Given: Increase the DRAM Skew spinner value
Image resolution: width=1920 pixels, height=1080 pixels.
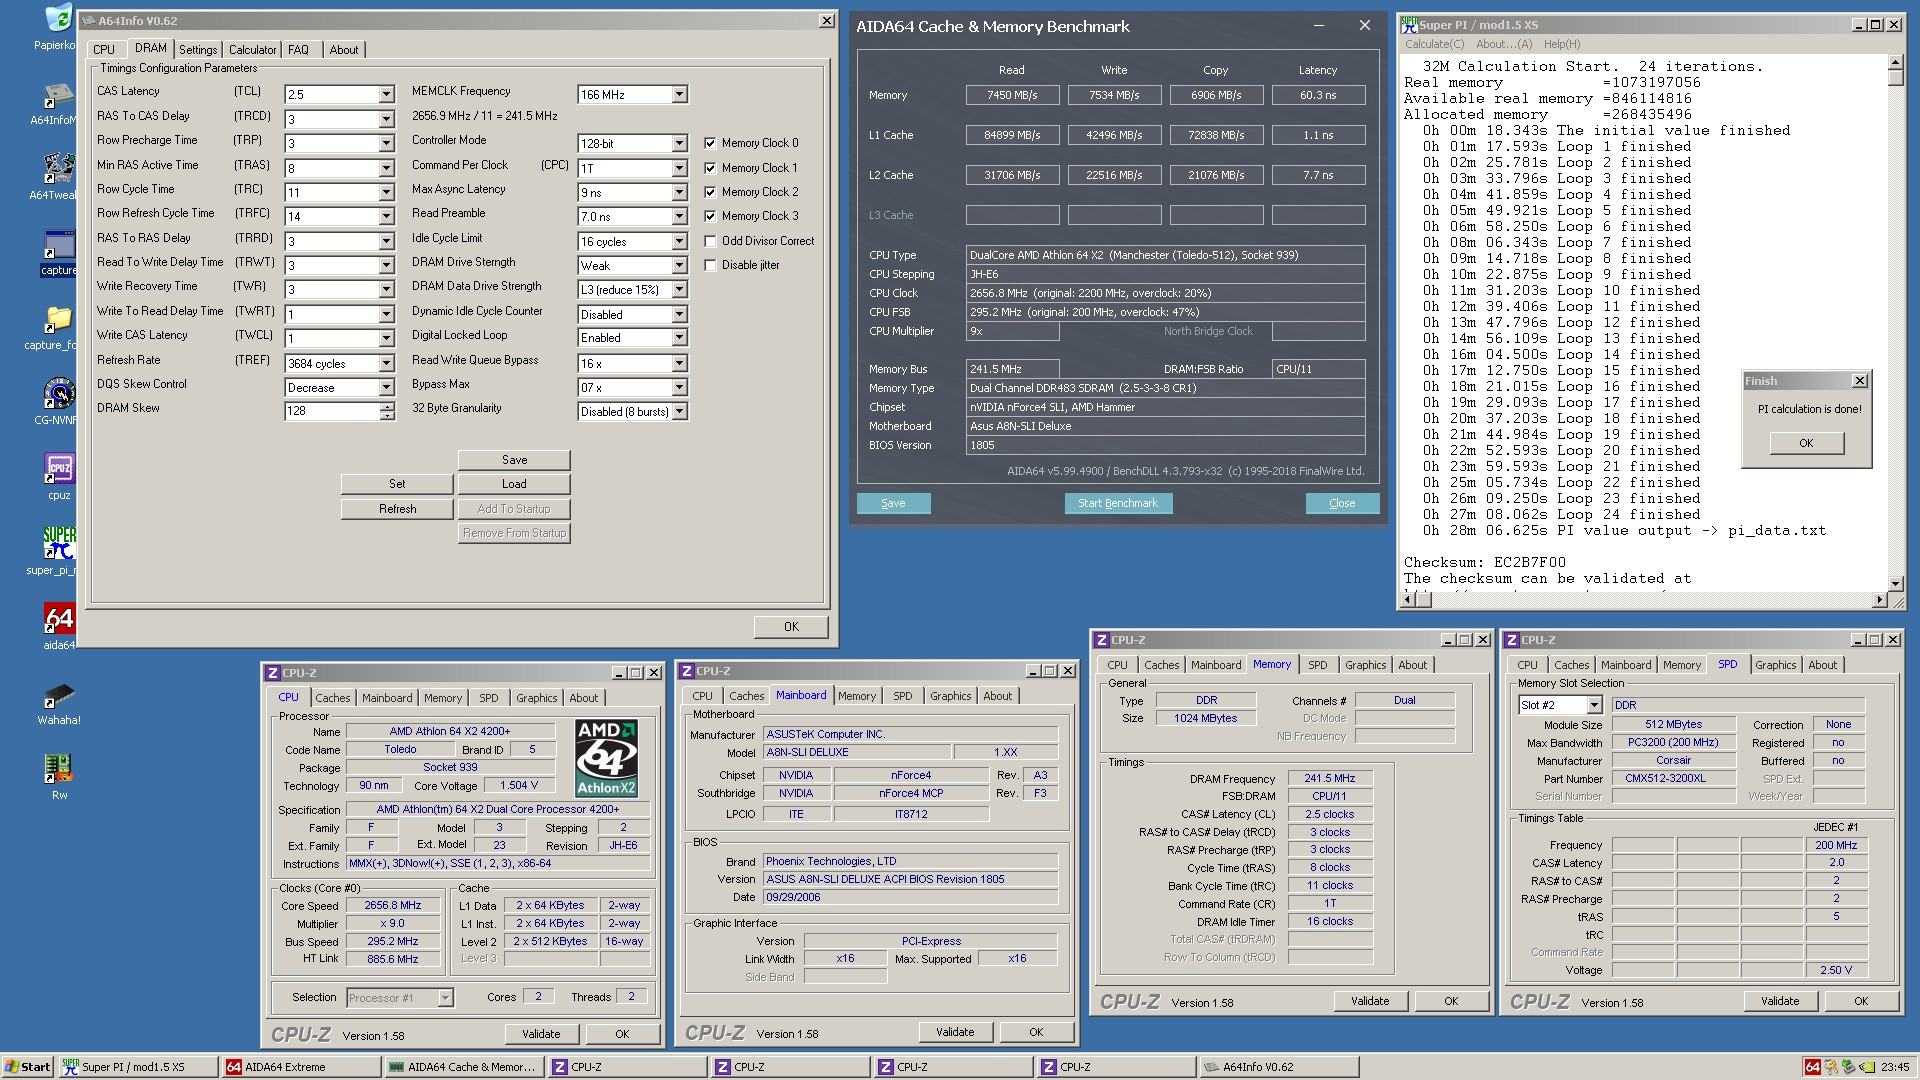Looking at the screenshot, I should [x=387, y=407].
